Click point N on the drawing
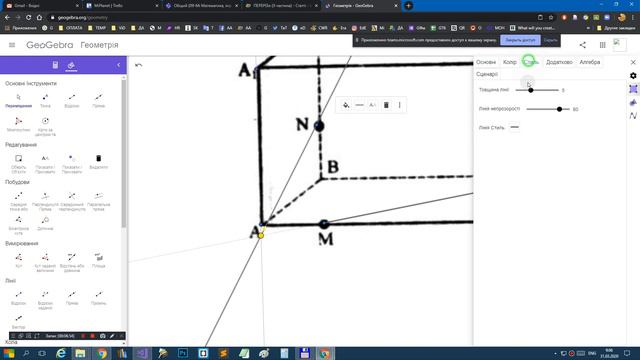This screenshot has height=360, width=640. (319, 126)
